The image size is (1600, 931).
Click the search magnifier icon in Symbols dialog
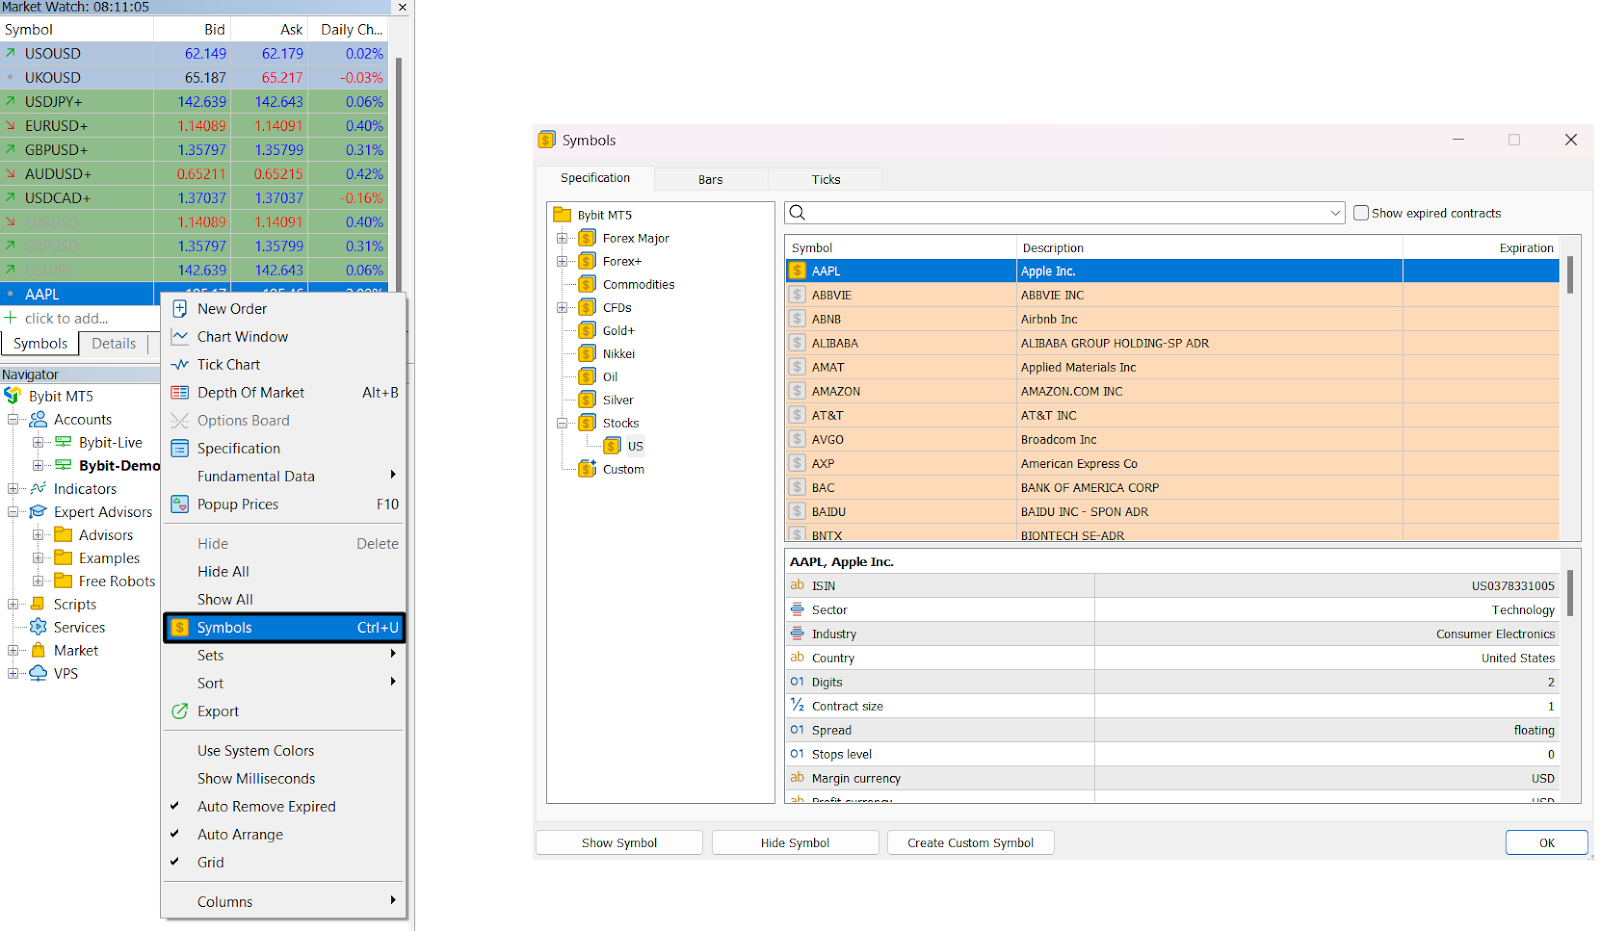(797, 212)
